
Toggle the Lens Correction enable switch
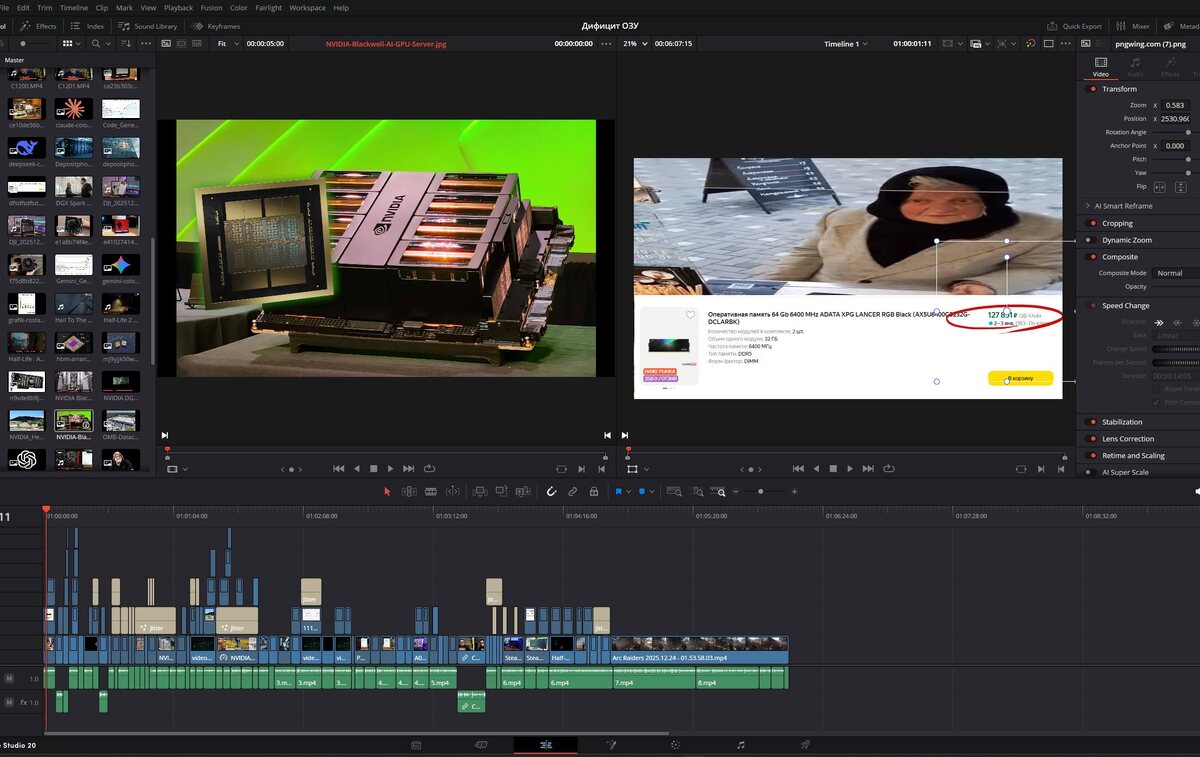point(1091,439)
